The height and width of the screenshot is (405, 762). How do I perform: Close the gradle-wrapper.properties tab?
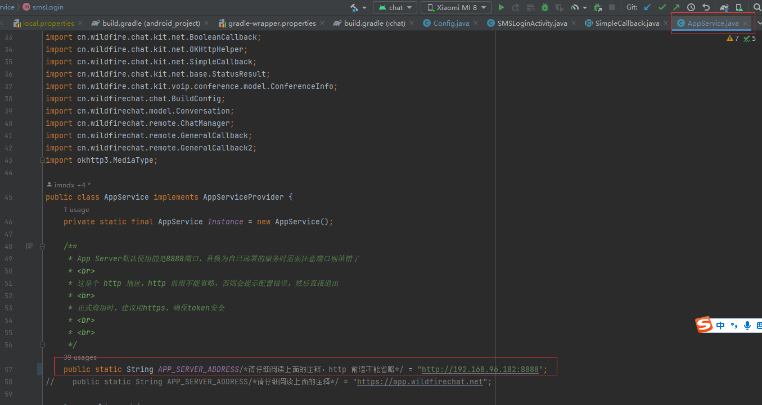[322, 23]
